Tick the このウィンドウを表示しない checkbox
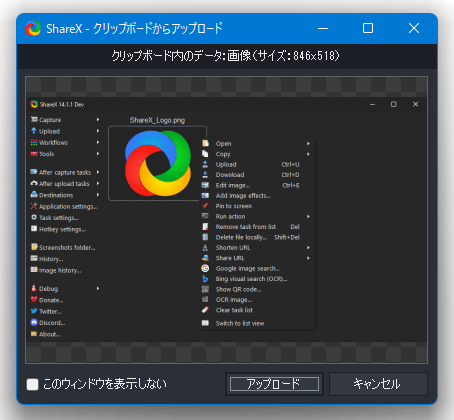 [x=32, y=384]
